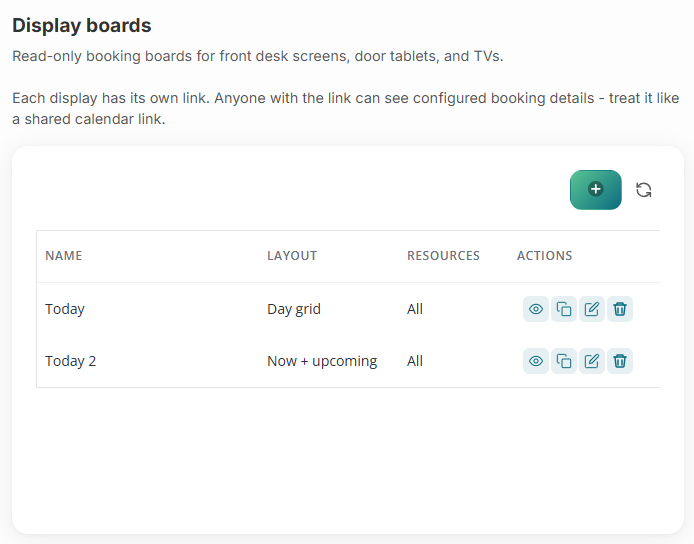Copy link for the Today 2 board

click(563, 361)
